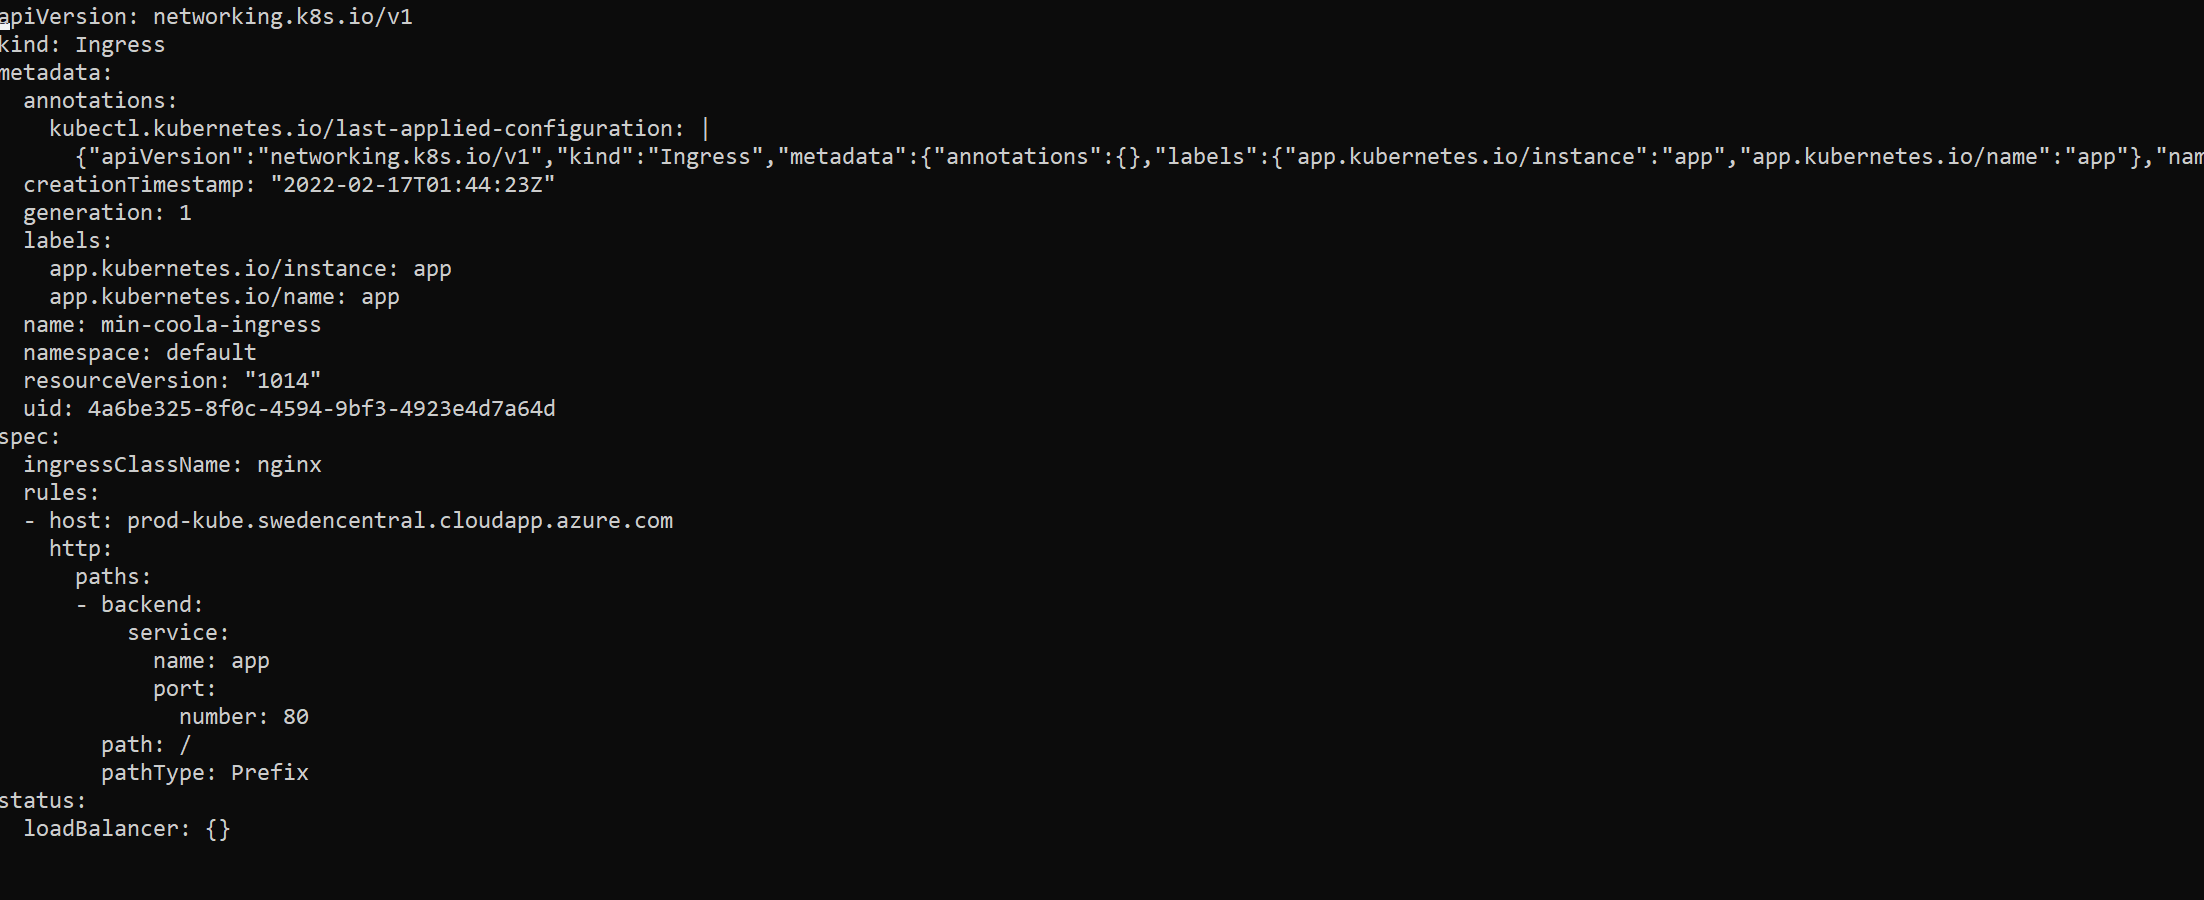Viewport: 2204px width, 900px height.
Task: Click the loadBalancer empty braces
Action: pyautogui.click(x=218, y=829)
